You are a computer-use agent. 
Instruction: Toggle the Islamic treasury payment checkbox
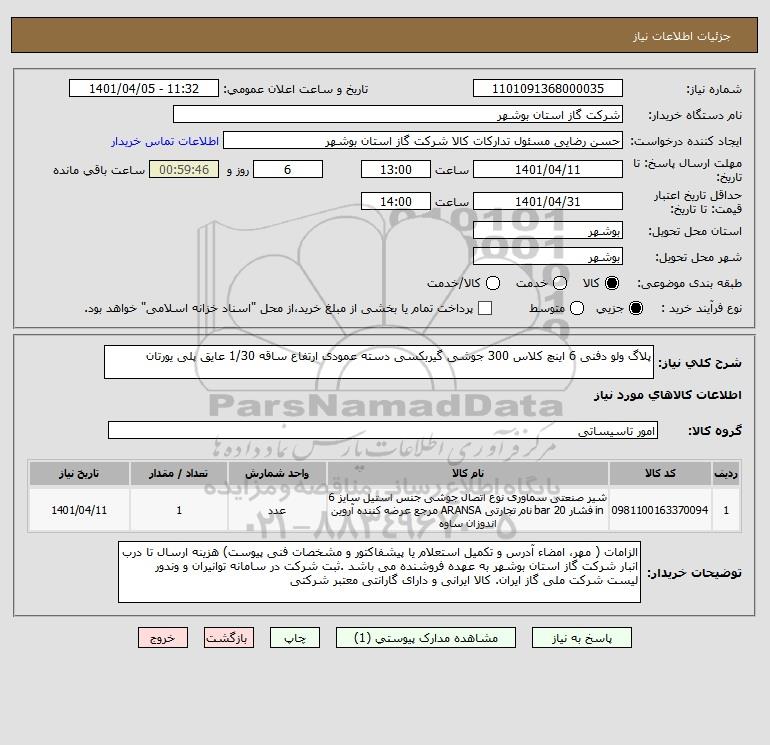485,308
